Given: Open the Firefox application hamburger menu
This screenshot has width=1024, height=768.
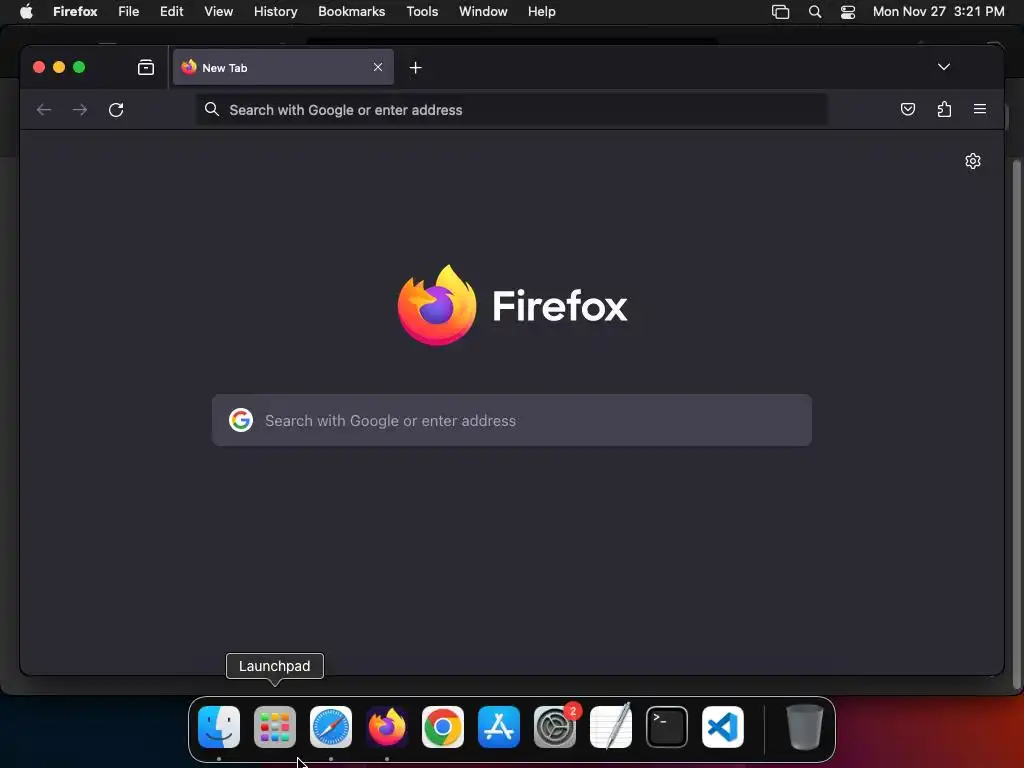Looking at the screenshot, I should (980, 109).
